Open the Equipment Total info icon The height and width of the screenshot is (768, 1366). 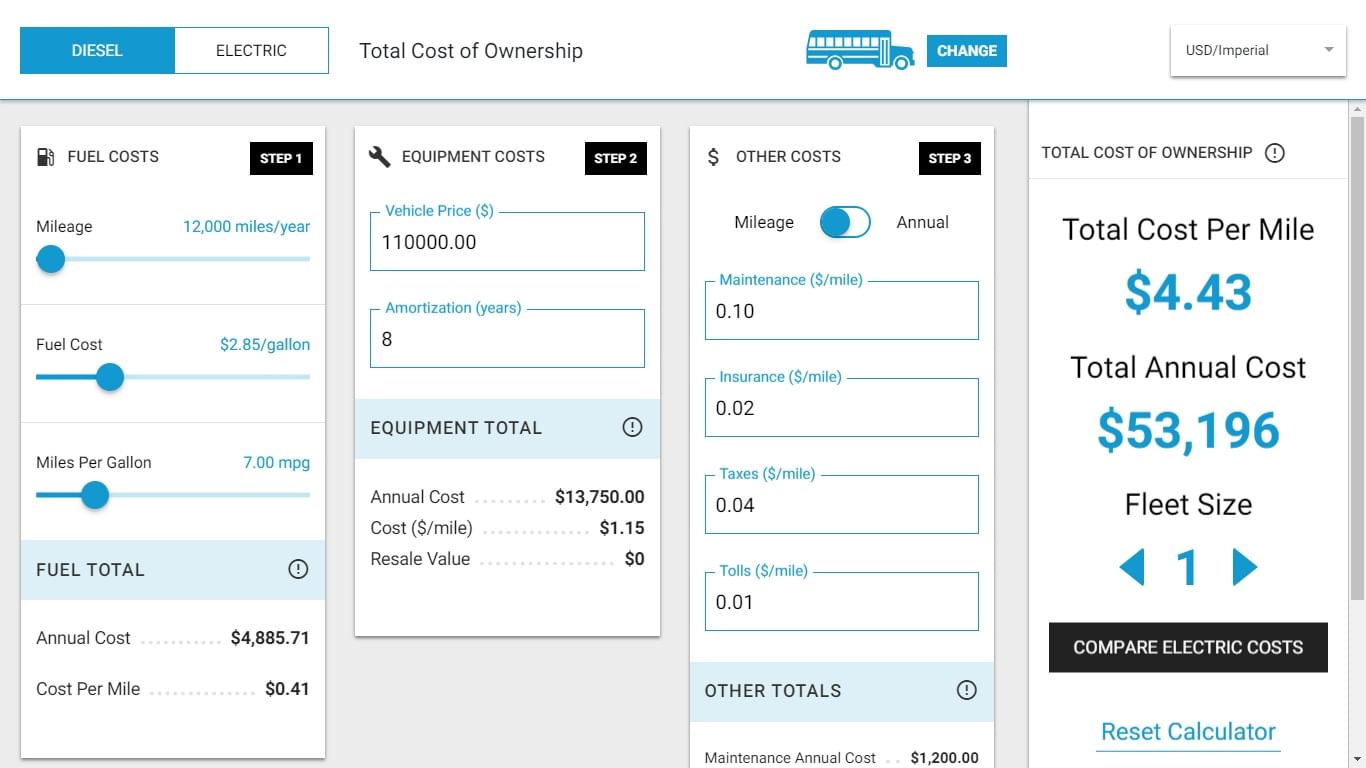(632, 427)
